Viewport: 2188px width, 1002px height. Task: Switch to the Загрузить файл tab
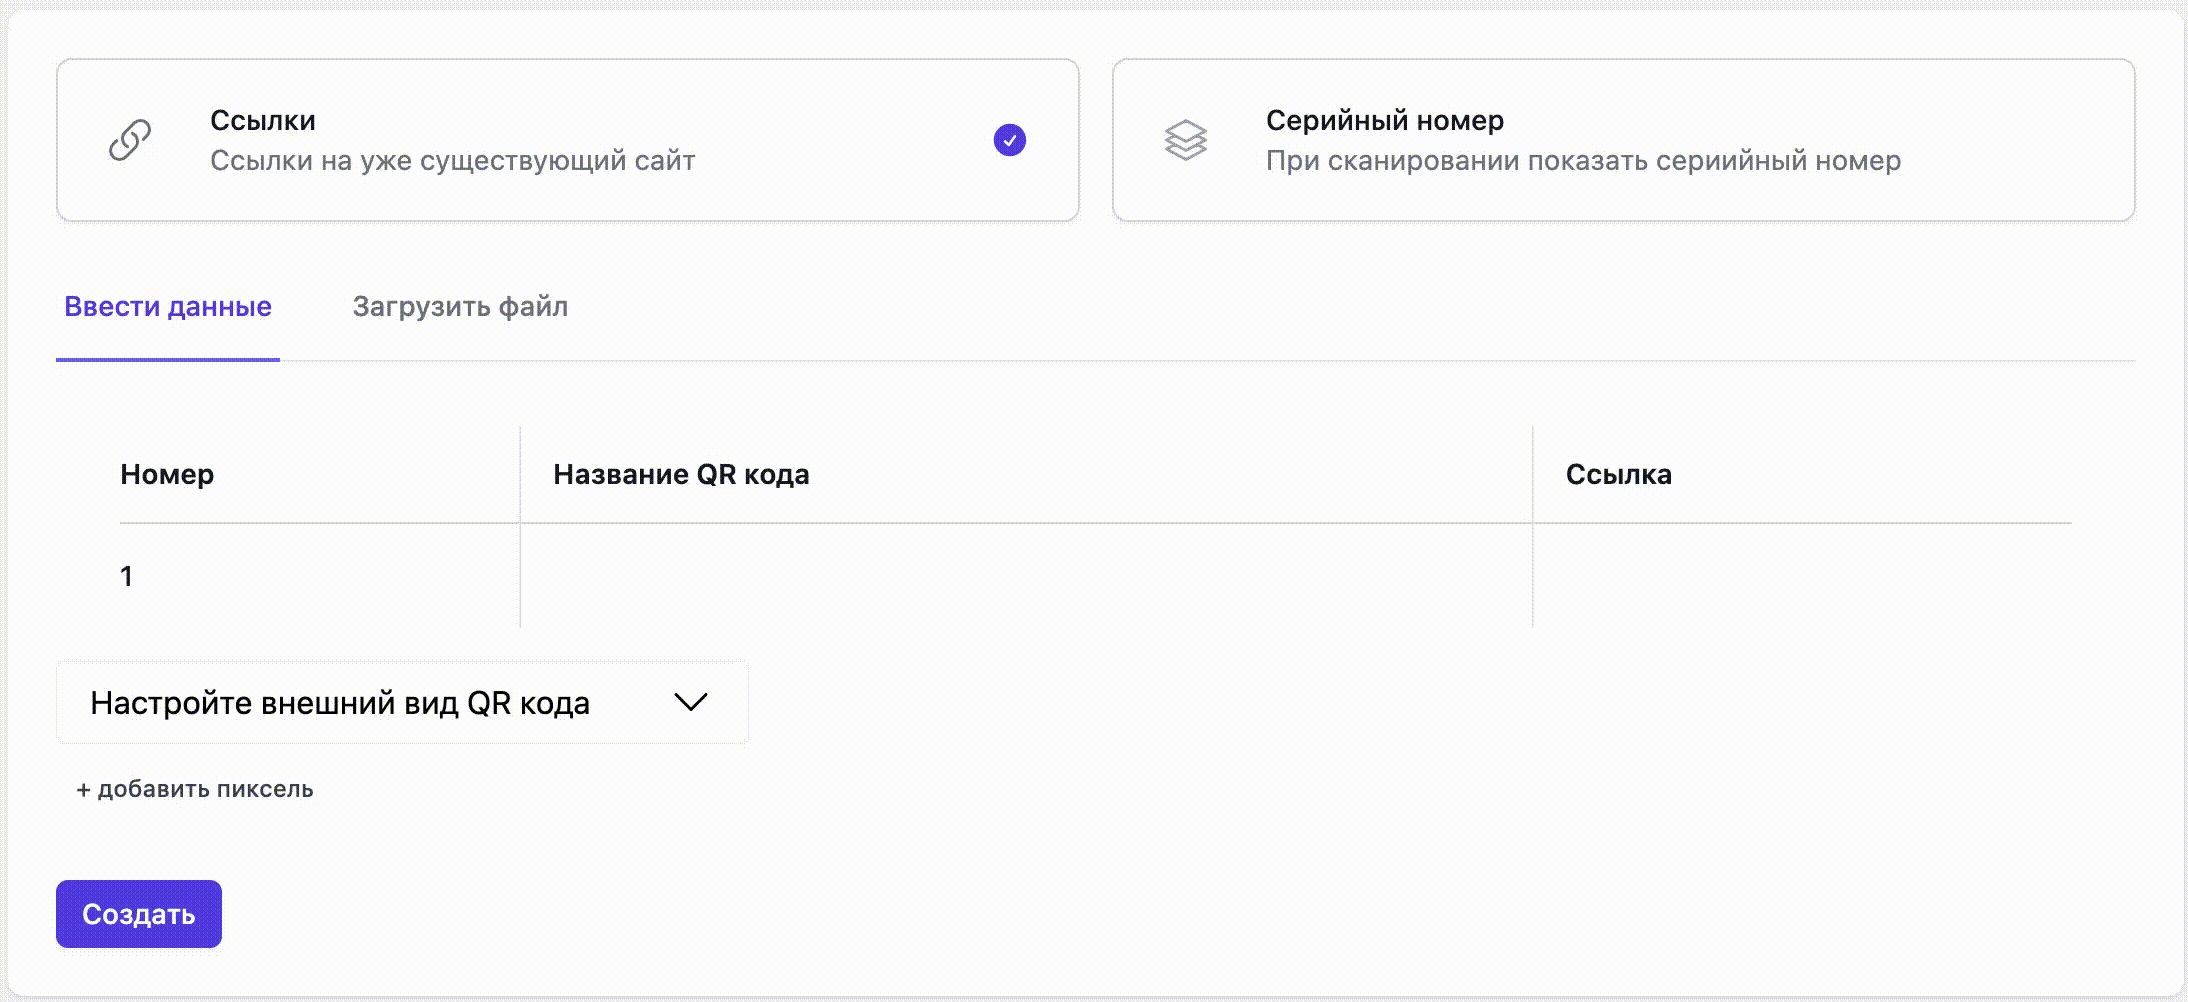(x=460, y=307)
